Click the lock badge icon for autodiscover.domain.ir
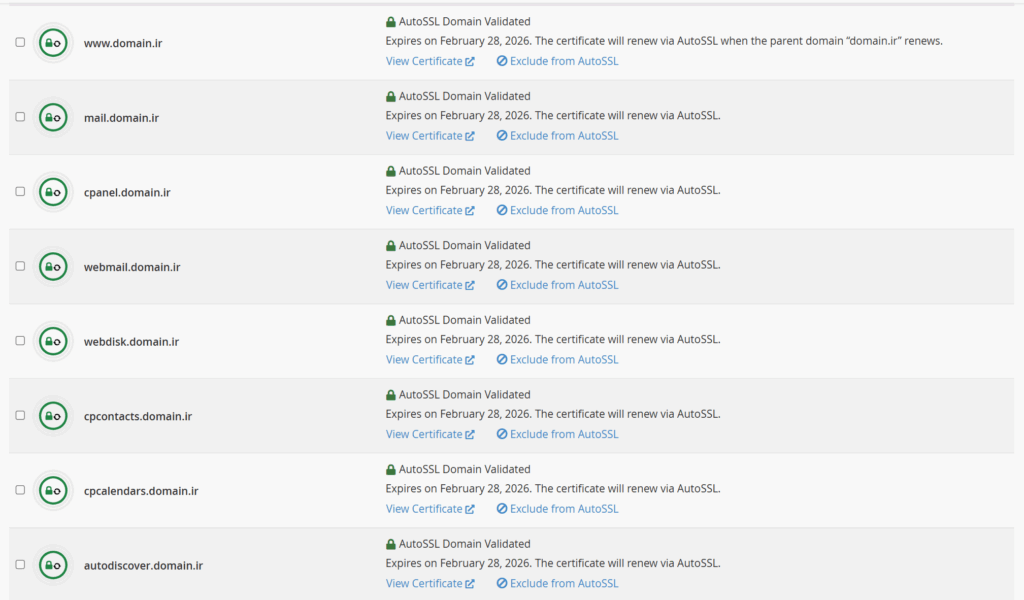The image size is (1024, 600). [53, 565]
